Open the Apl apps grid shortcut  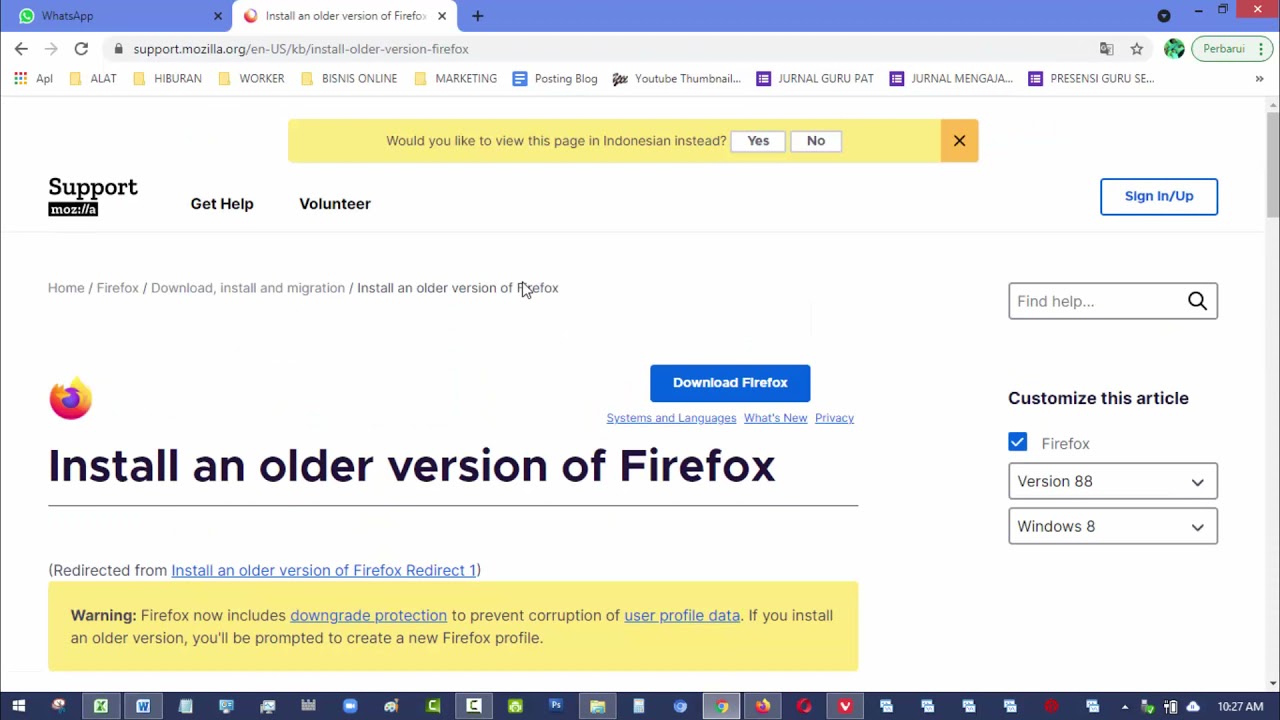33,78
